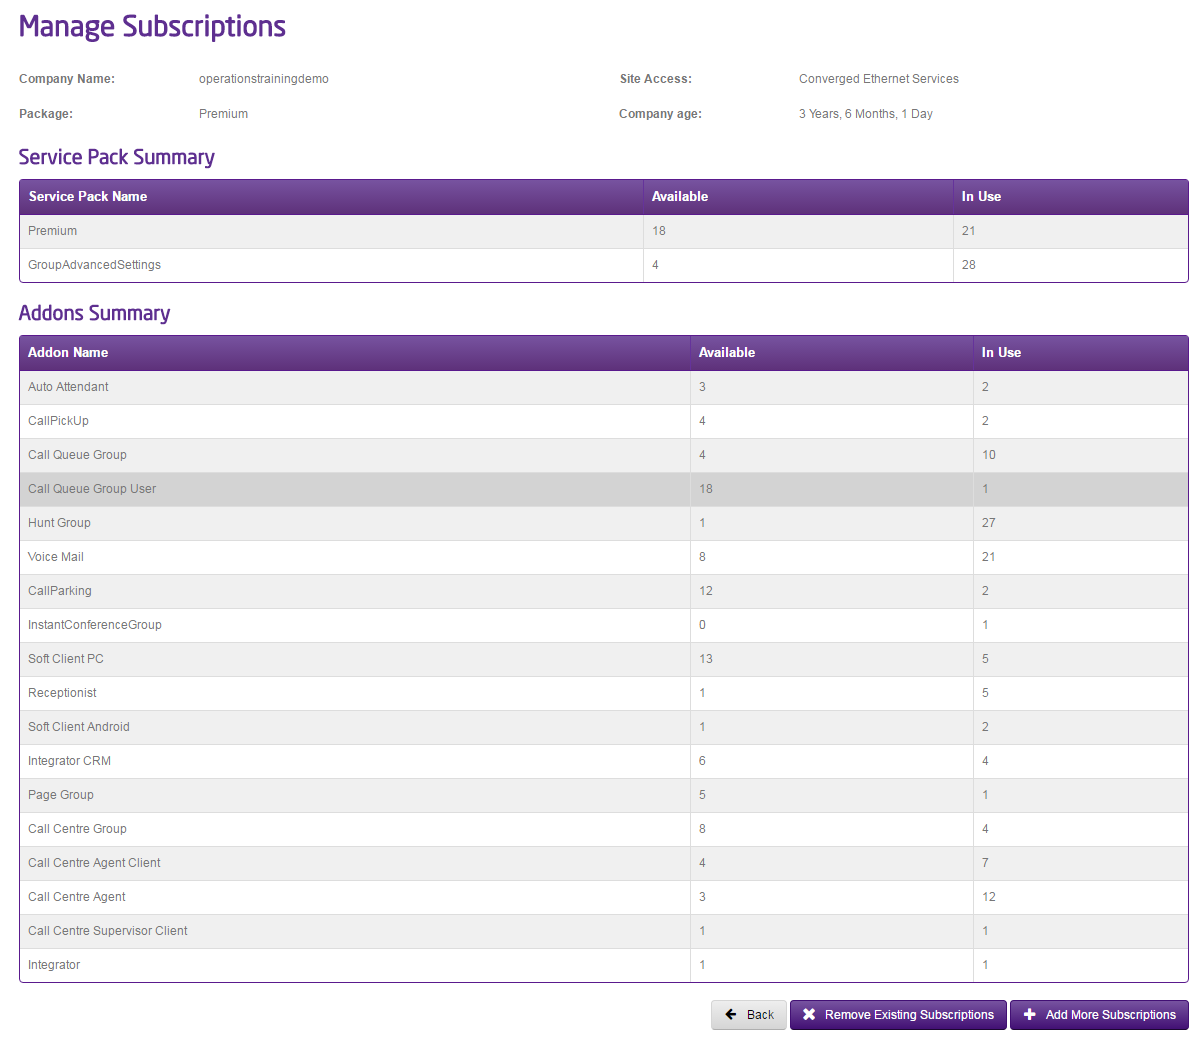
Task: Click the Available header in Addons Summary
Action: [727, 352]
